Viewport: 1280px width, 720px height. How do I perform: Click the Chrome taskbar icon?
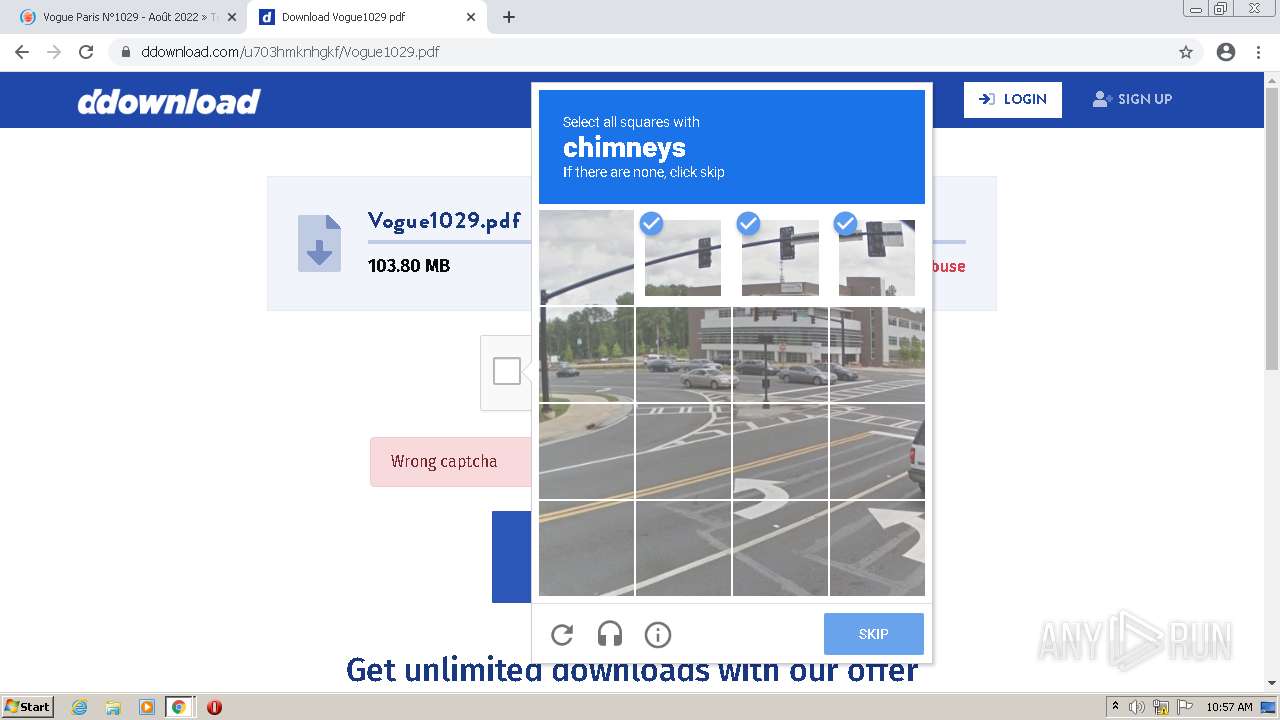tap(179, 707)
